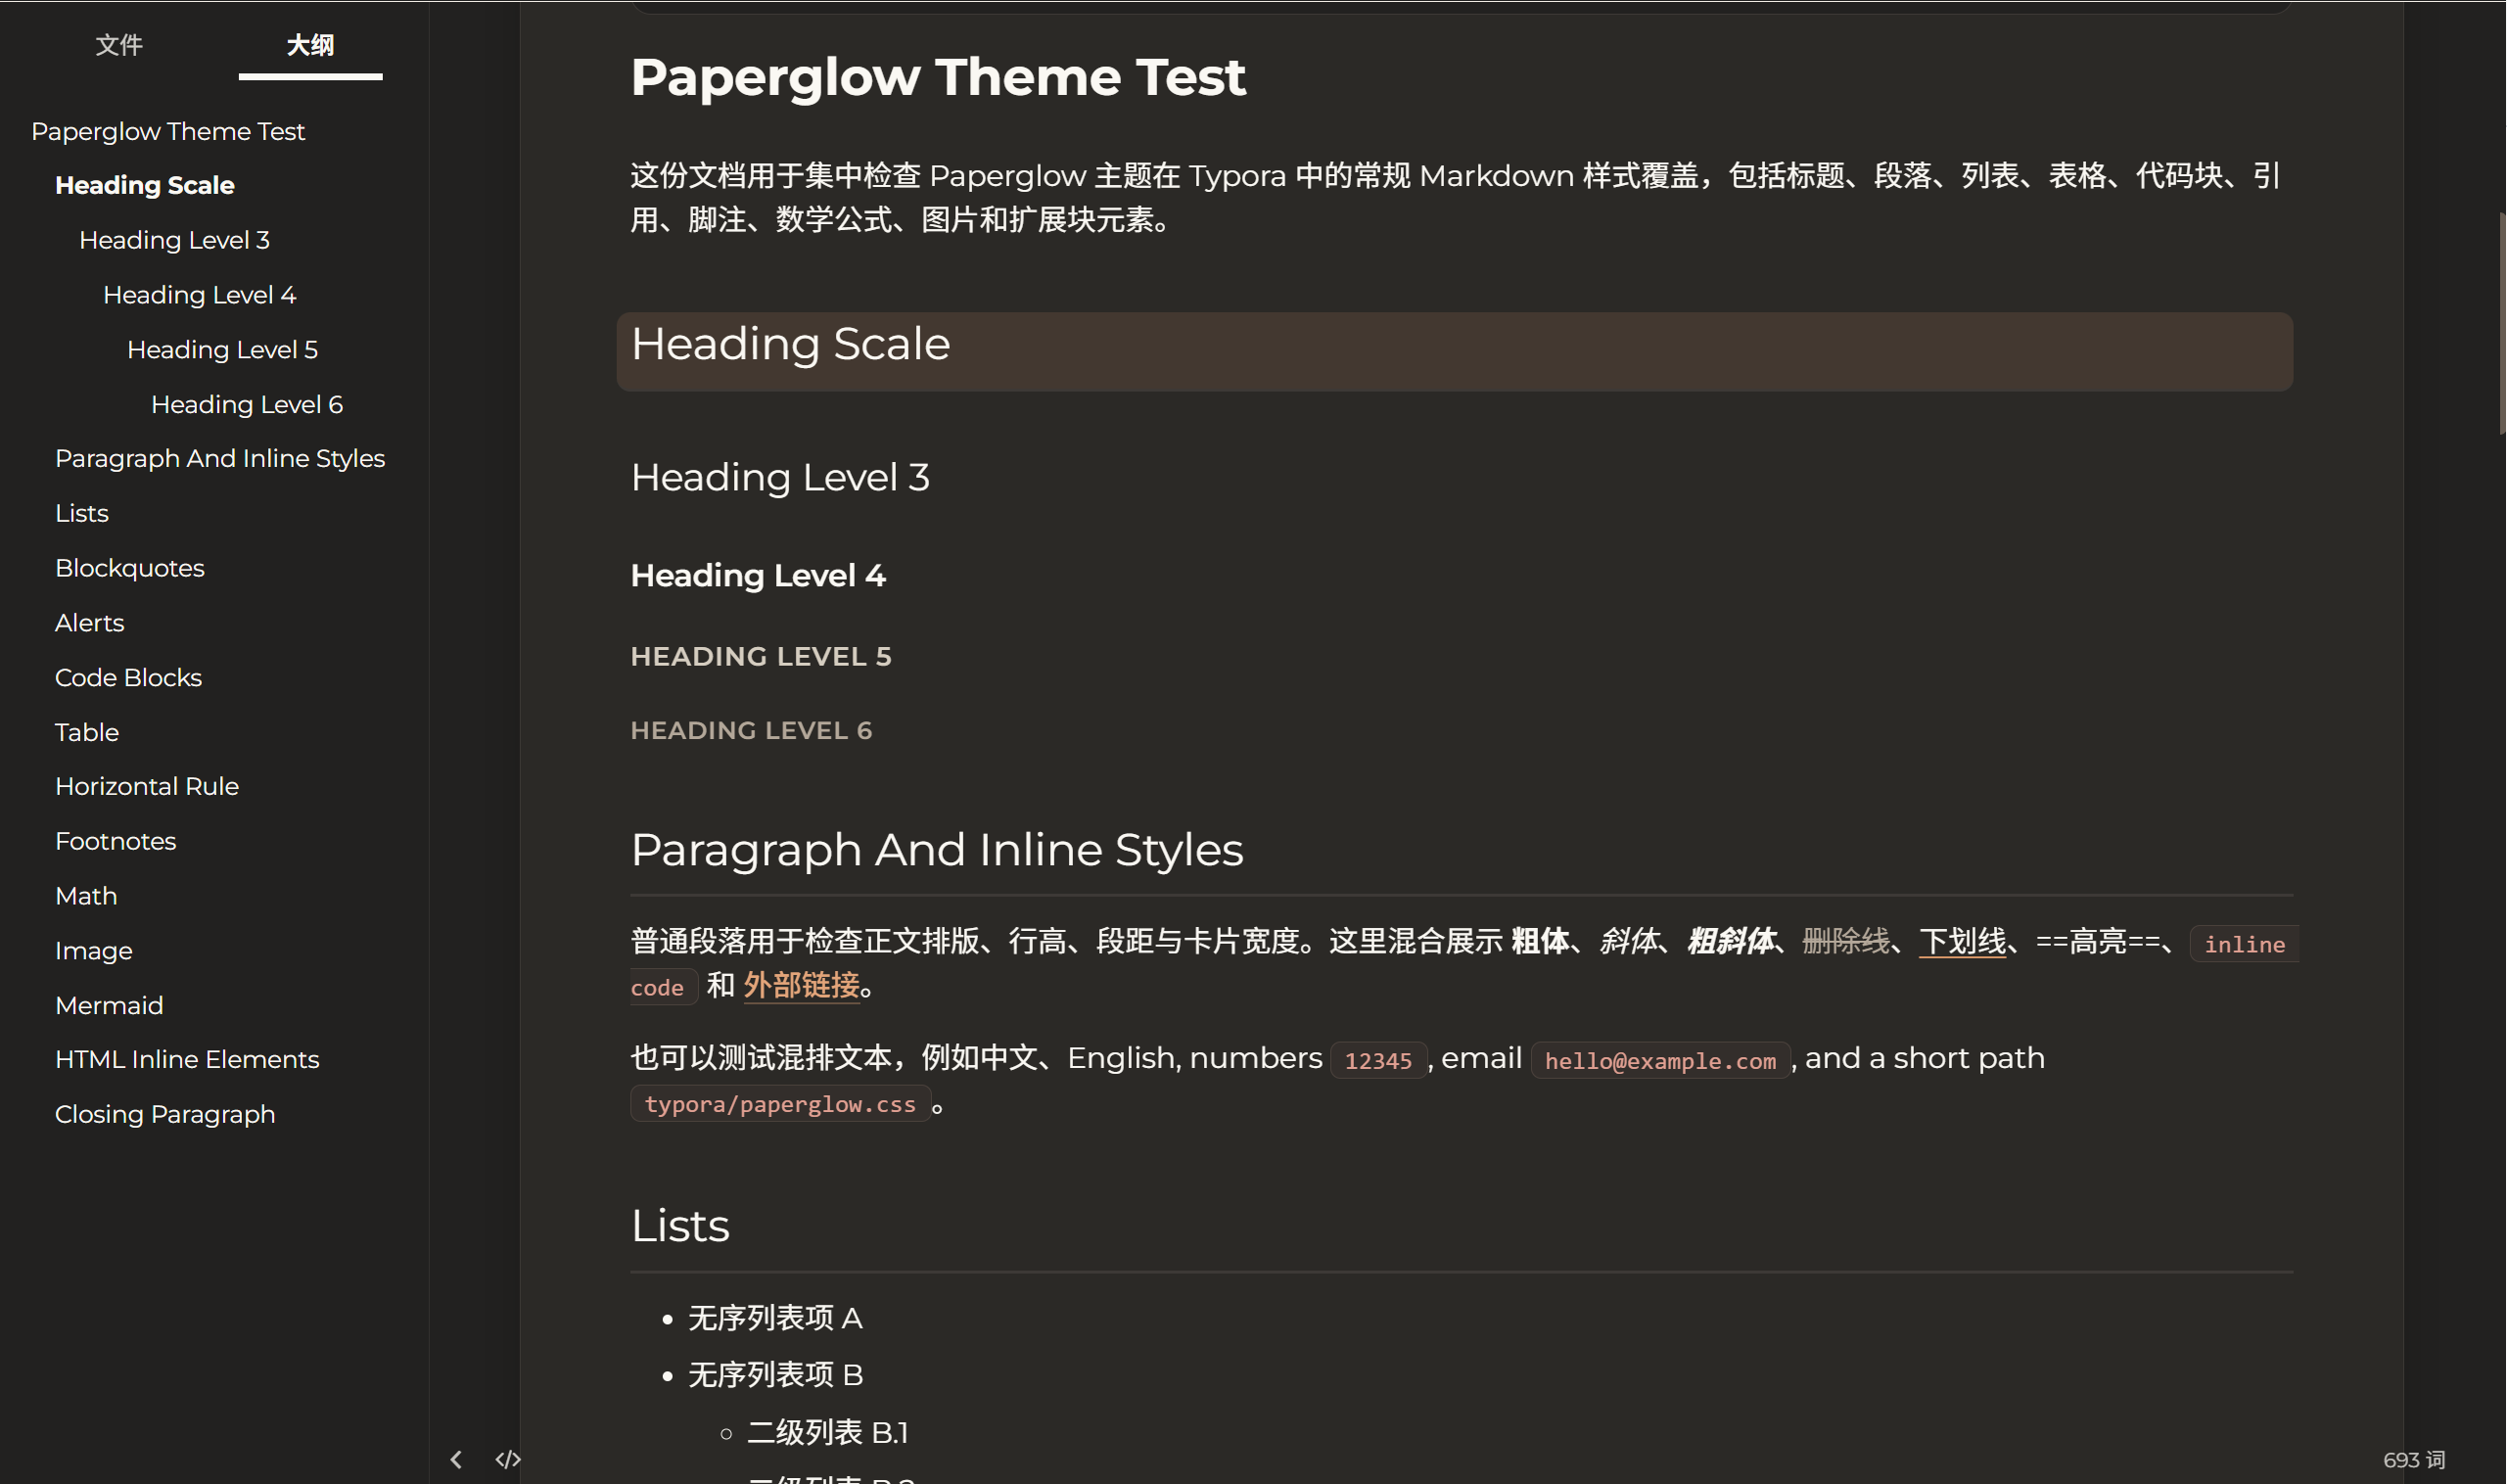Screen dimensions: 2507x1484
Task: Open the 外部链接 hyperlink
Action: point(800,986)
